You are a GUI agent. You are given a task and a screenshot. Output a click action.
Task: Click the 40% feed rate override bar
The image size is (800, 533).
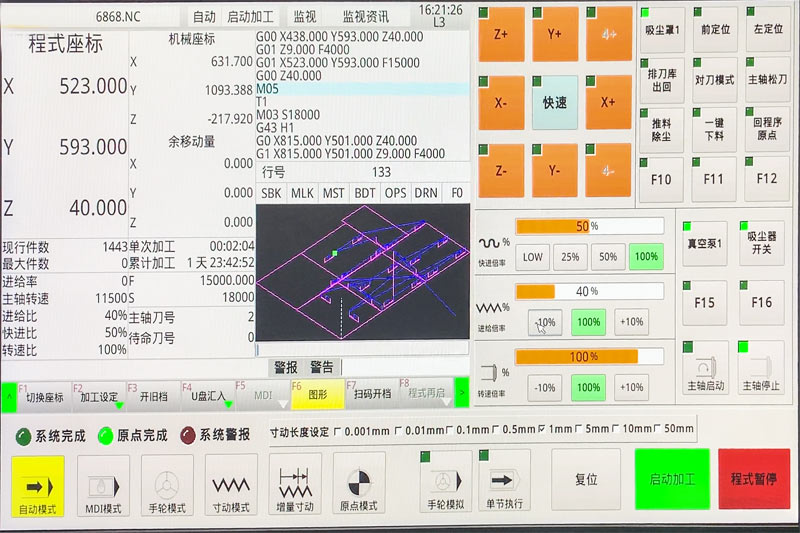589,291
